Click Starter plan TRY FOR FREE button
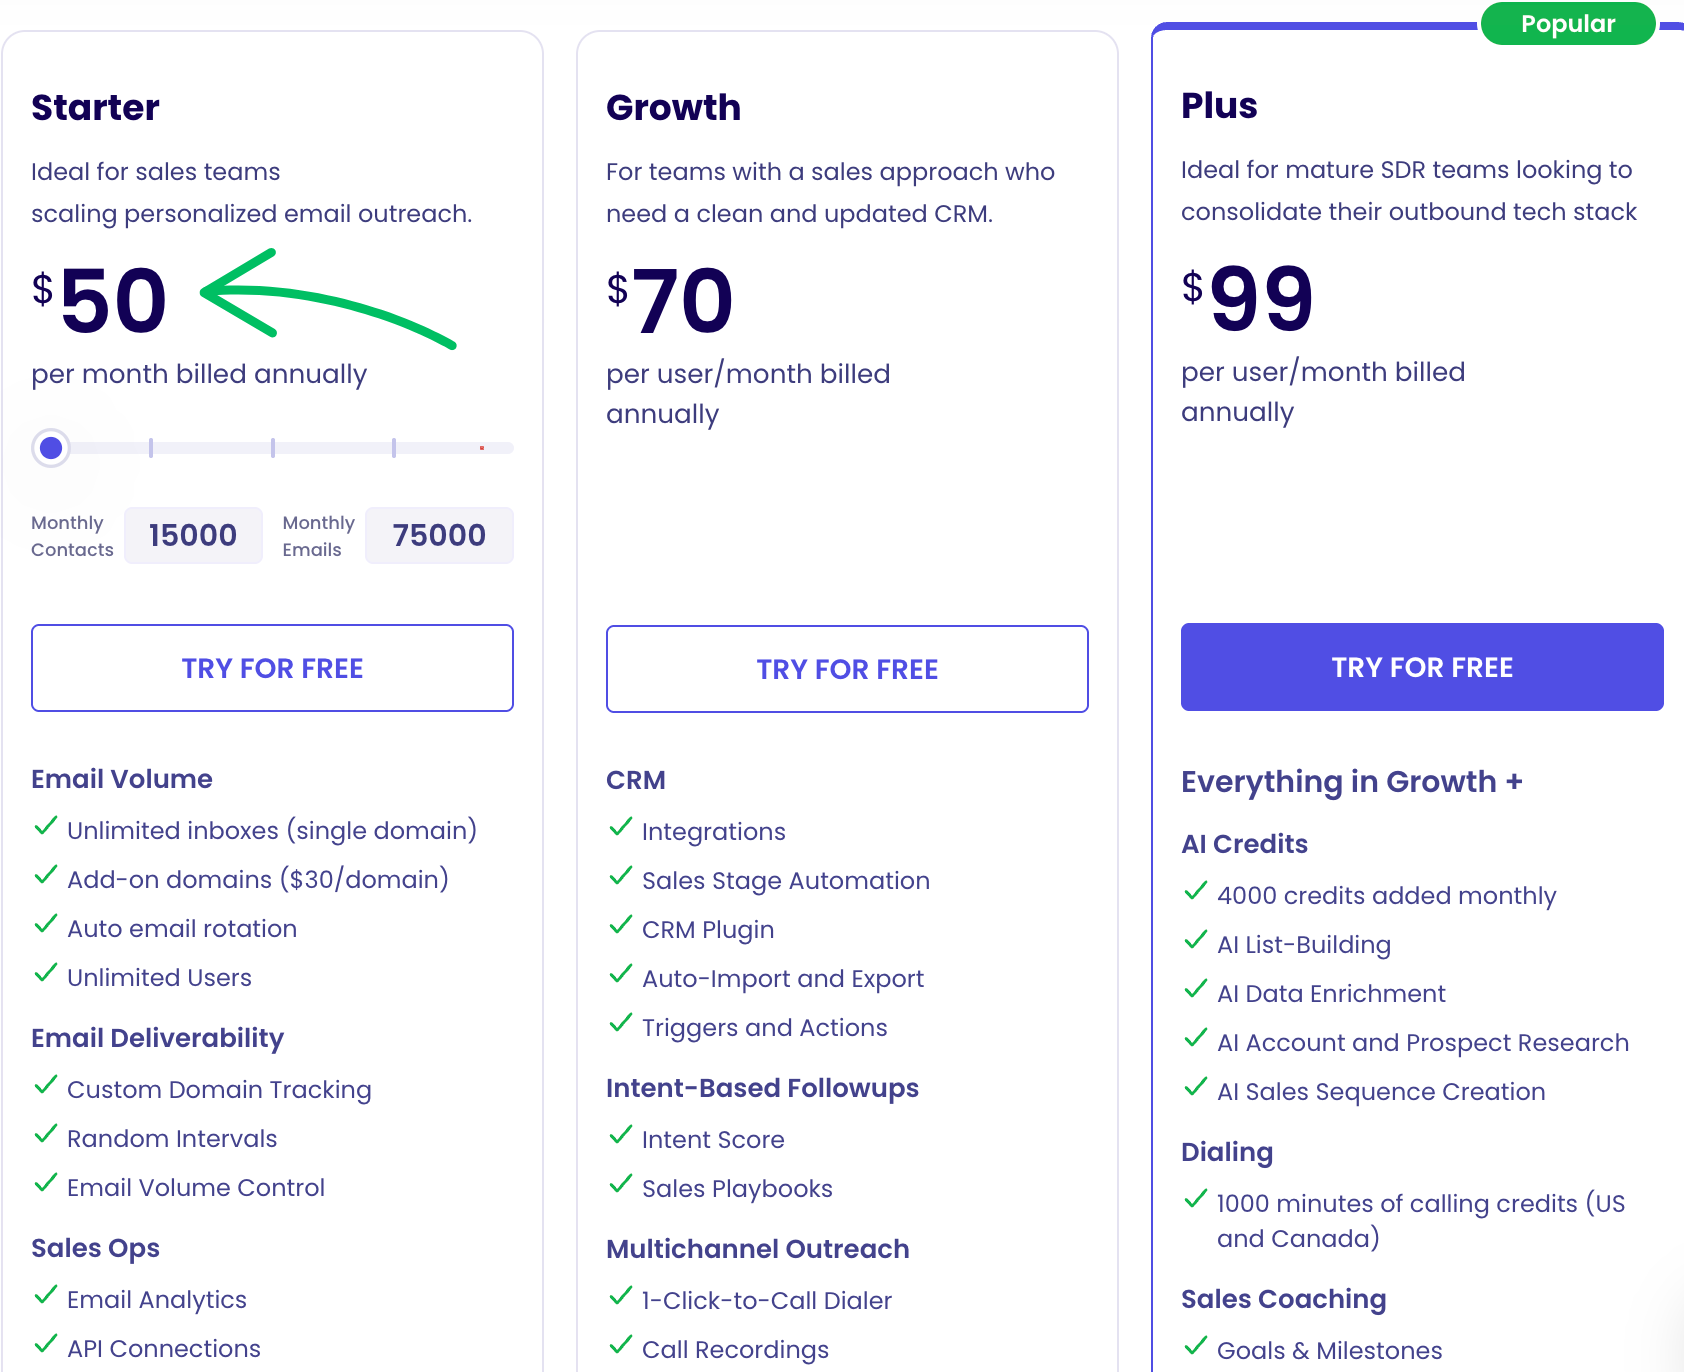Viewport: 1684px width, 1372px height. [x=272, y=668]
